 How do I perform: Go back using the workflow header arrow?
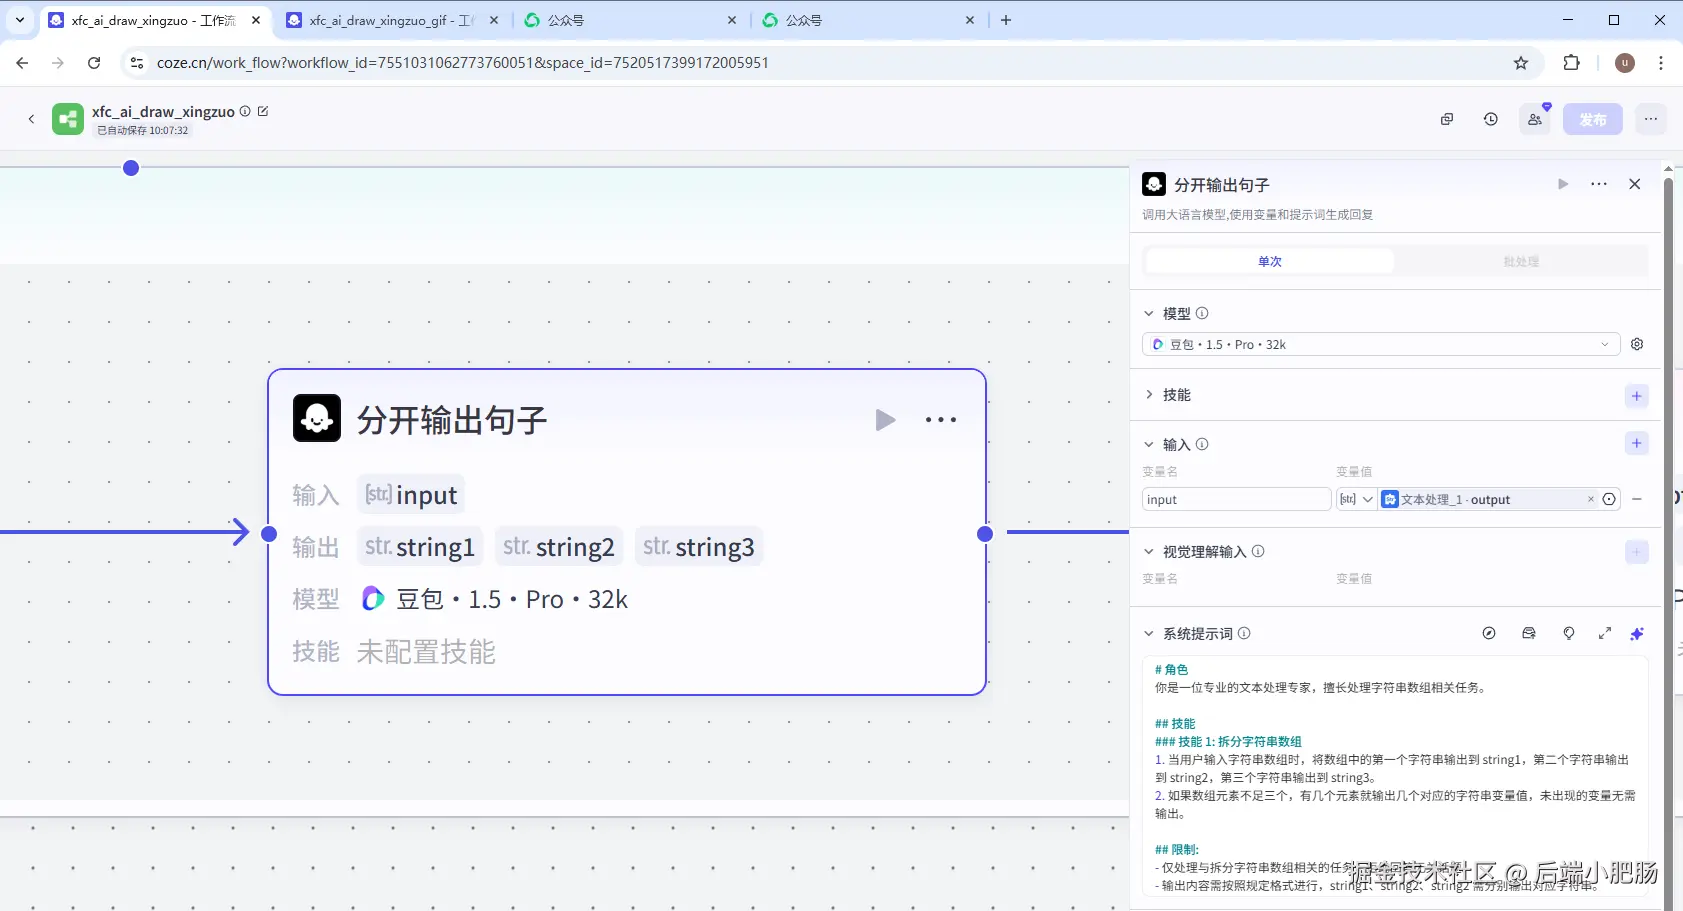31,119
